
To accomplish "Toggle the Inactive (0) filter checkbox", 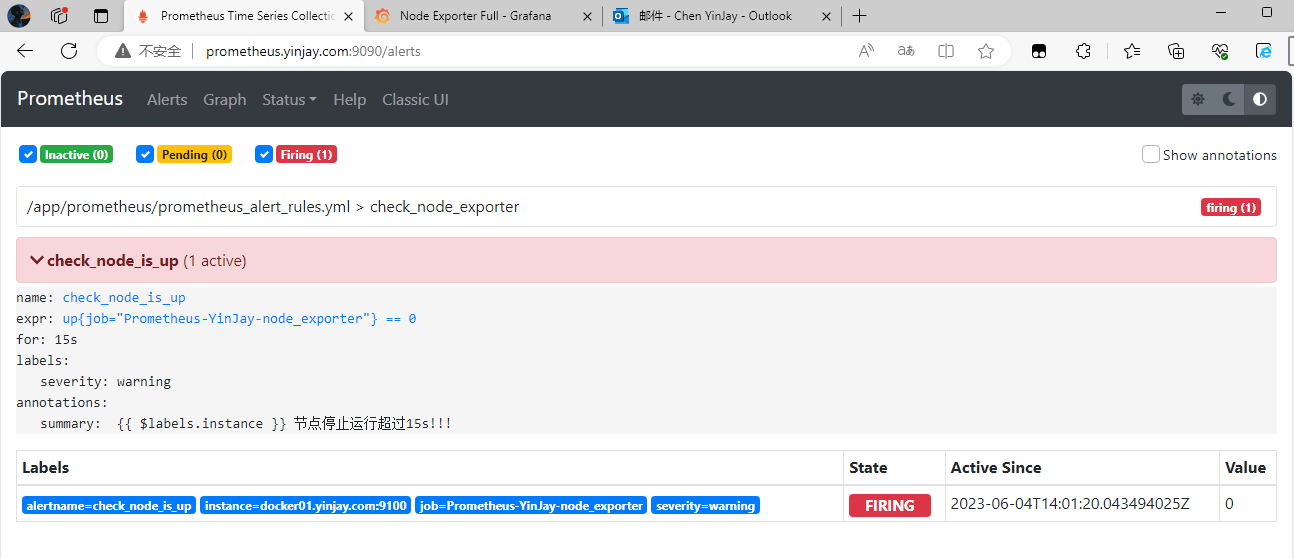I will (28, 154).
